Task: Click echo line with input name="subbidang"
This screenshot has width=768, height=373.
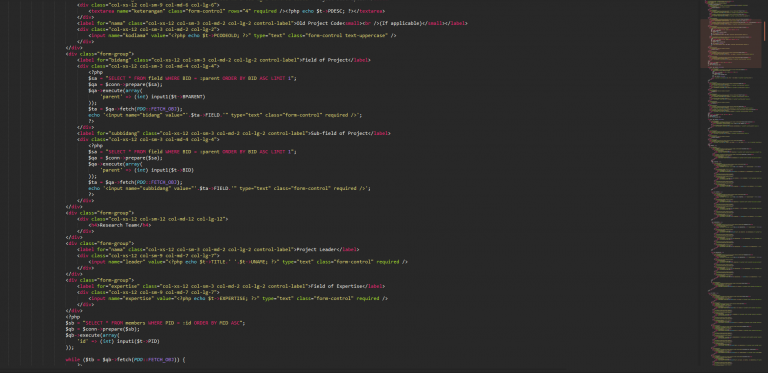Action: coord(230,188)
